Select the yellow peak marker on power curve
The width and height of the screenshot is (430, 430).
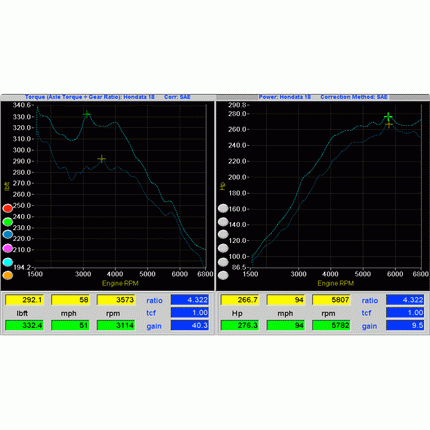(x=389, y=125)
